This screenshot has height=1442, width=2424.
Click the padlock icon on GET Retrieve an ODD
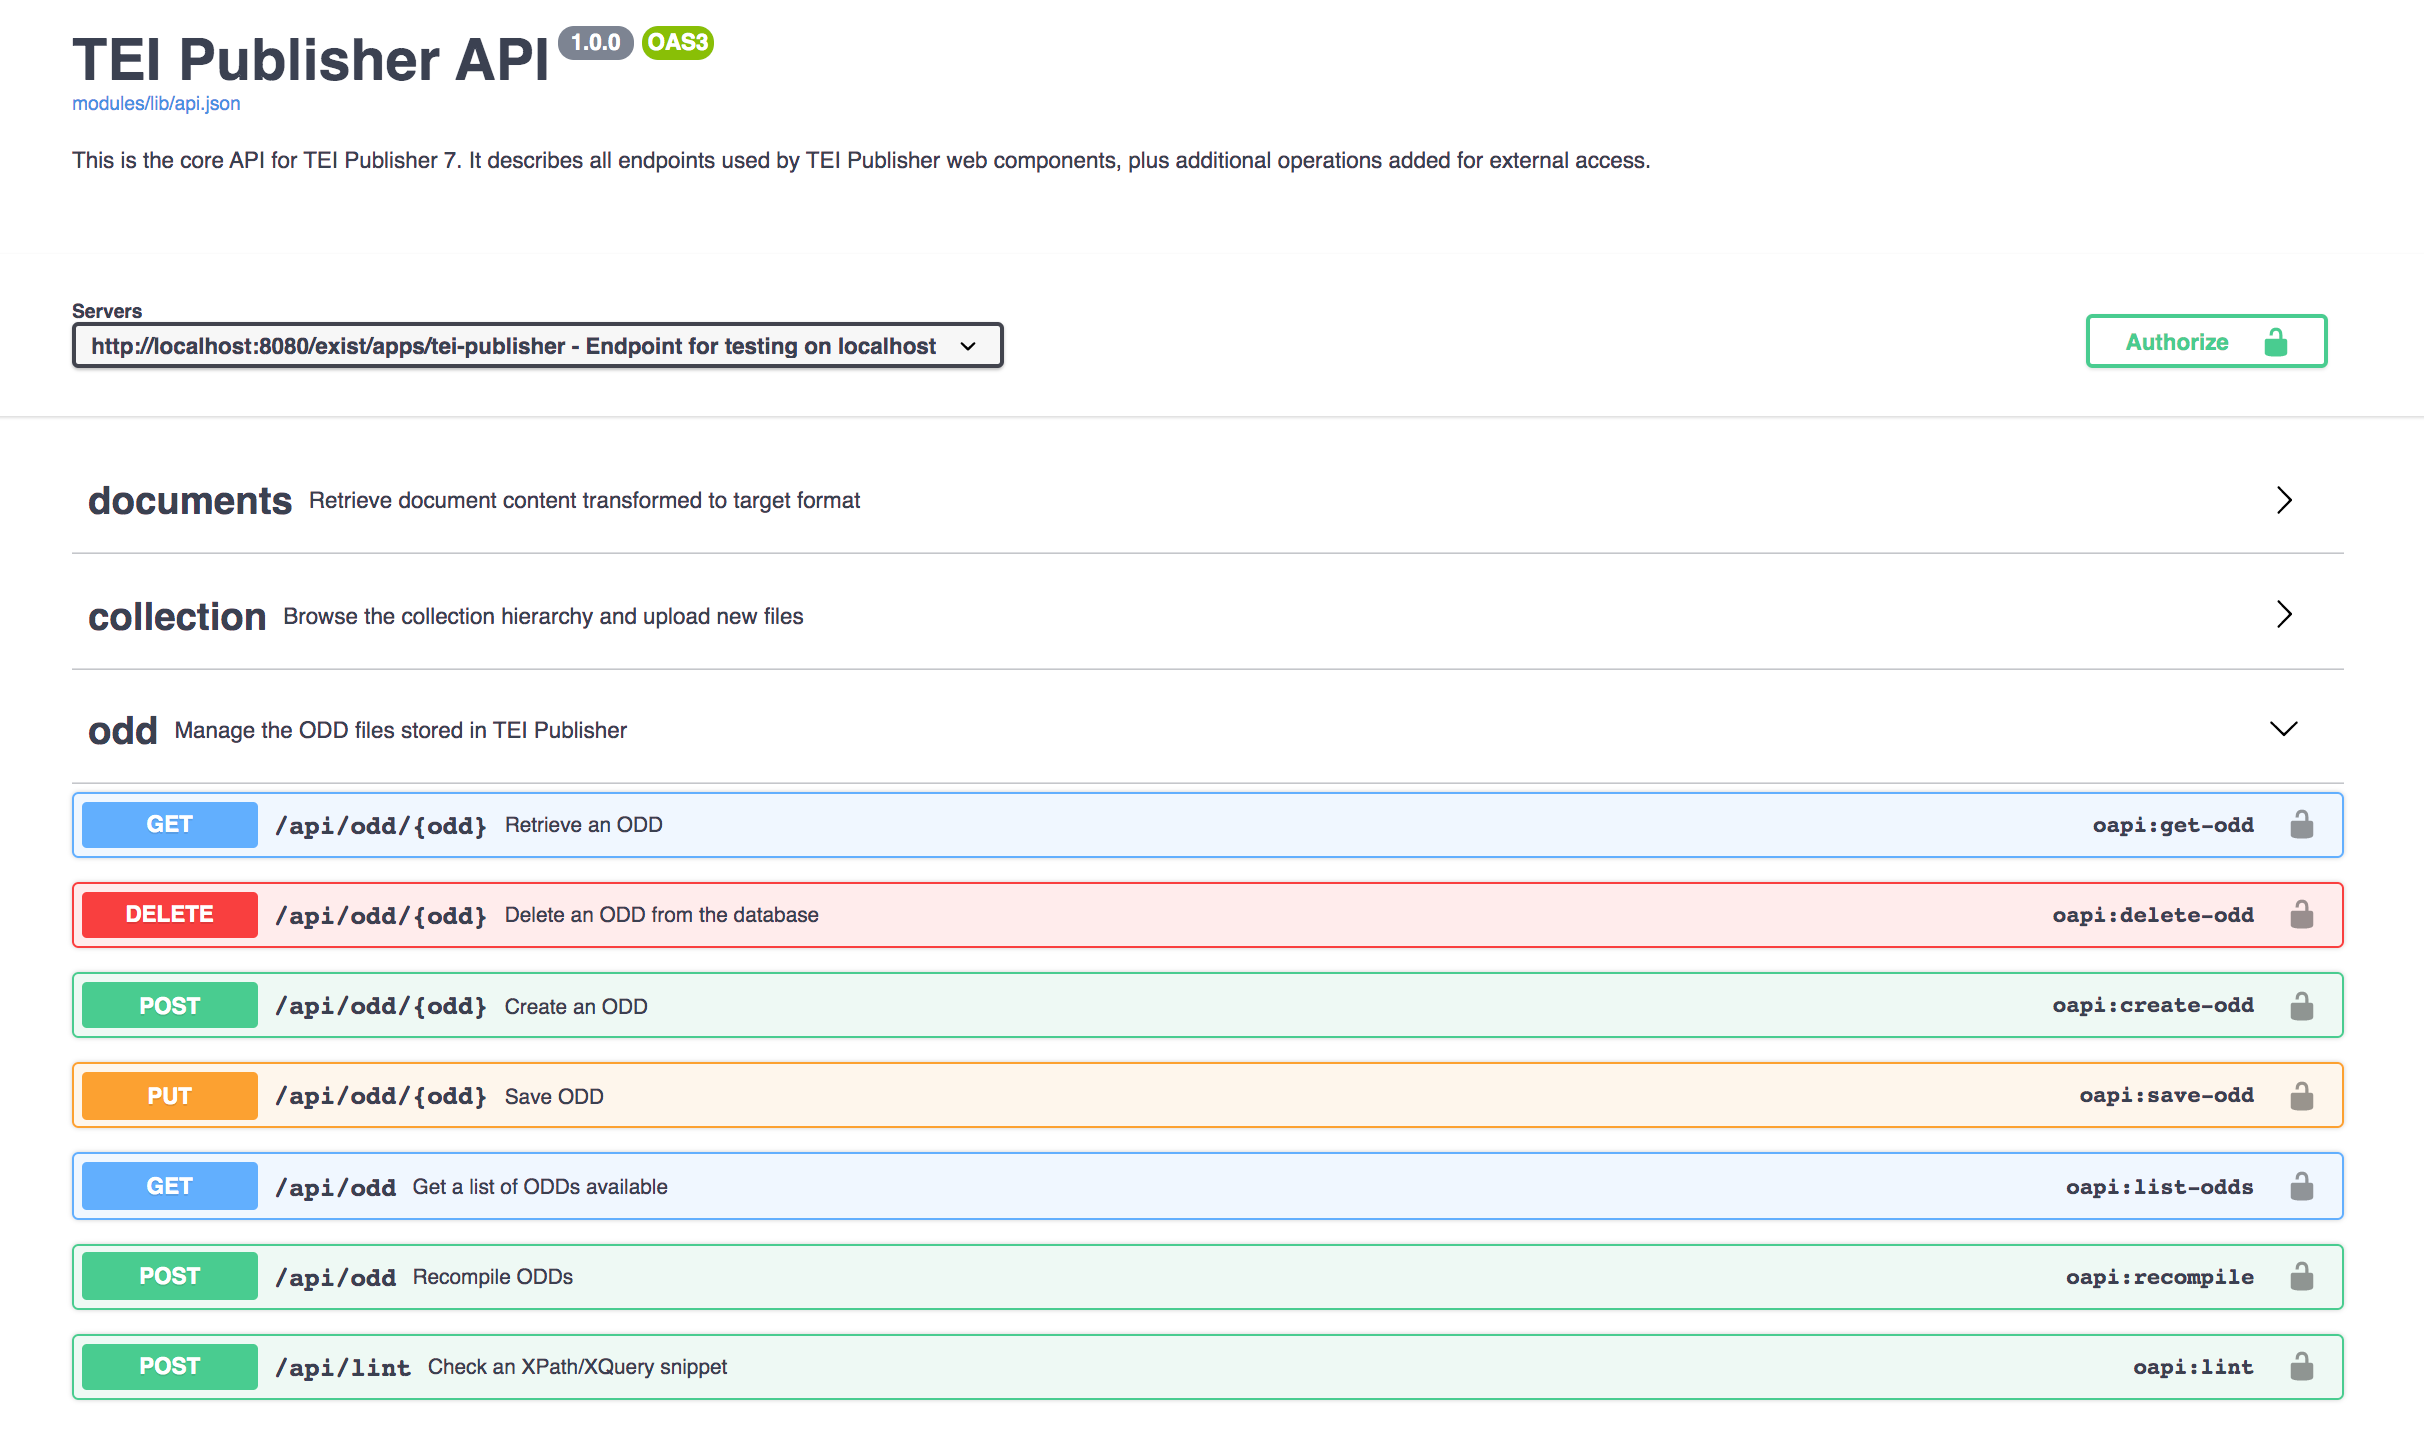tap(2302, 824)
